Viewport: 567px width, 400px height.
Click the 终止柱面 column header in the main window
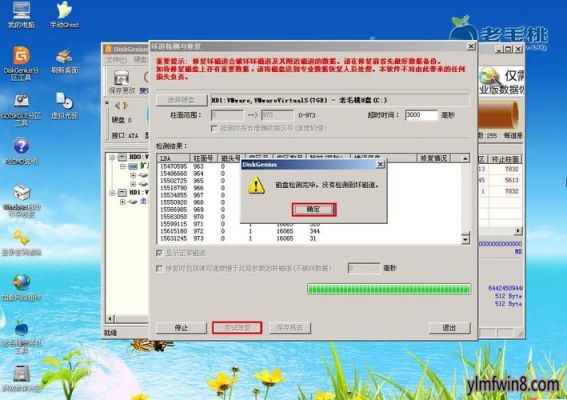506,159
